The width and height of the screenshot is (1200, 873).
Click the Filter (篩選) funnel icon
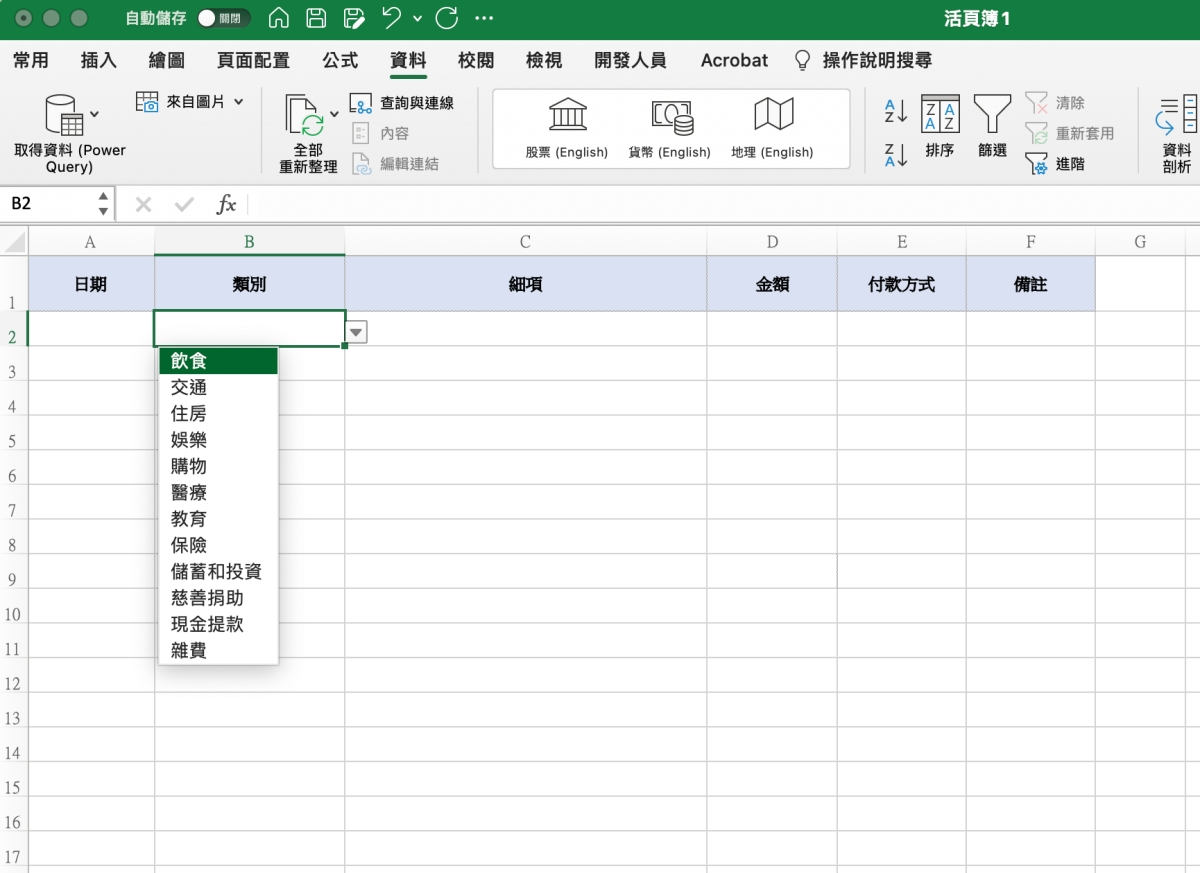[x=992, y=115]
